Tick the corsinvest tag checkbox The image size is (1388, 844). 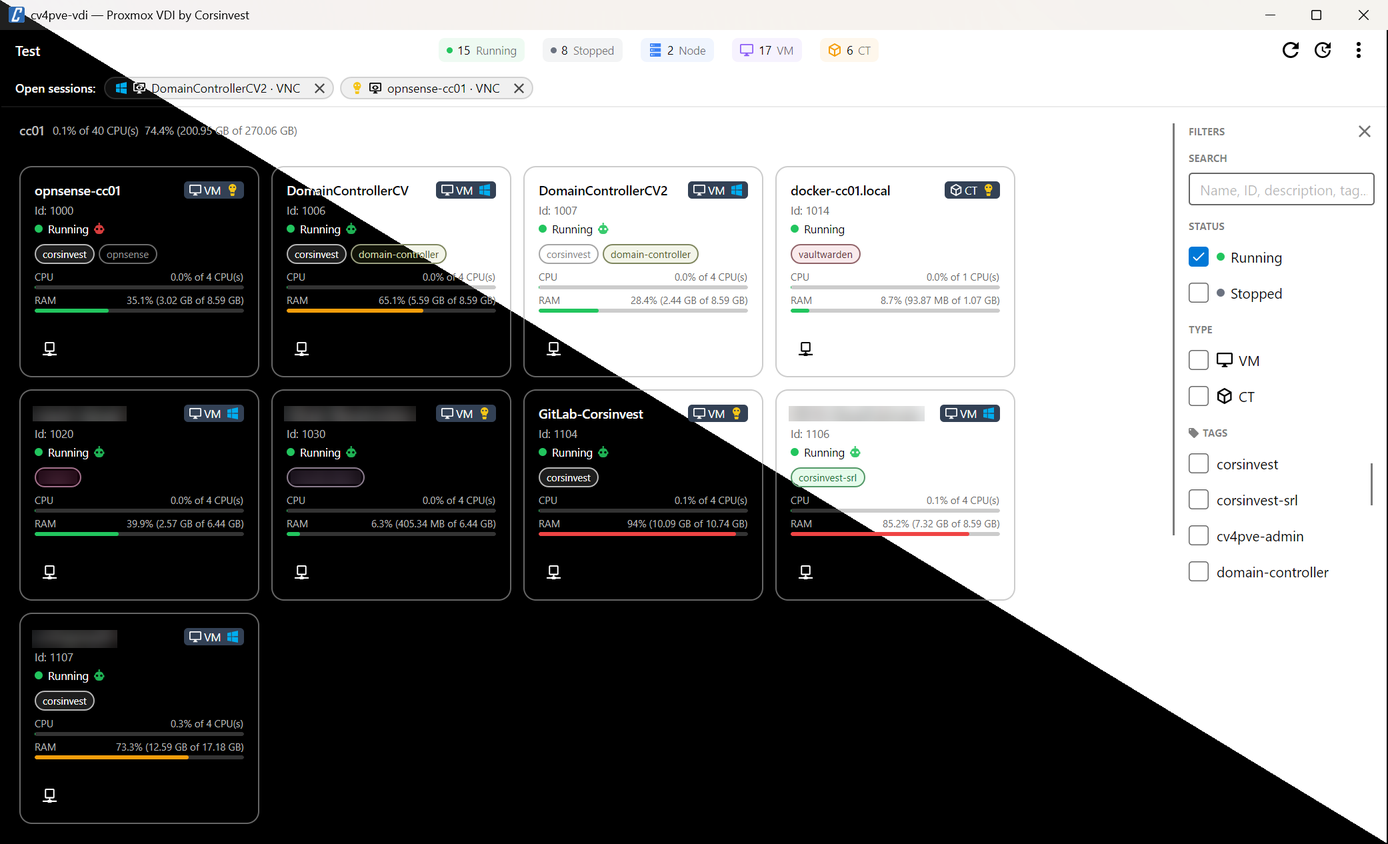tap(1198, 464)
